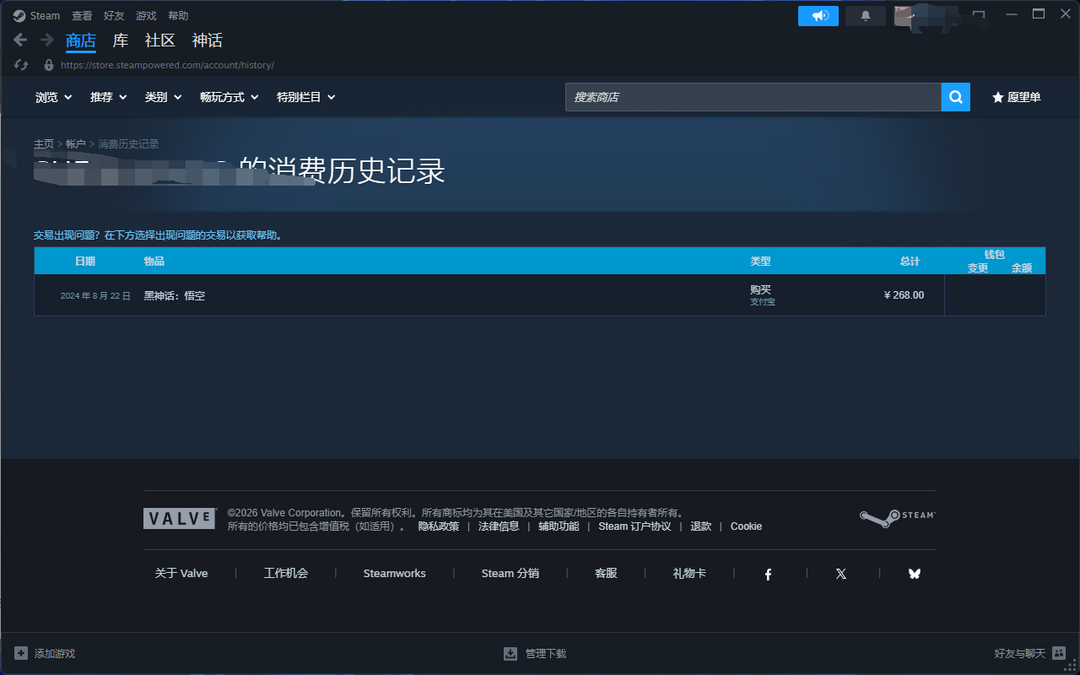
Task: Expand the 推荐 dropdown menu
Action: click(108, 97)
